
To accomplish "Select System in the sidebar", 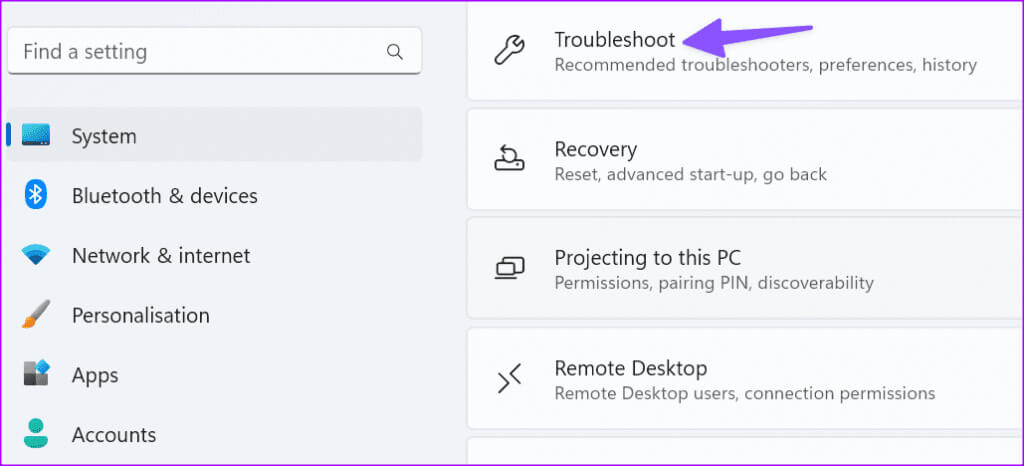I will (x=214, y=135).
